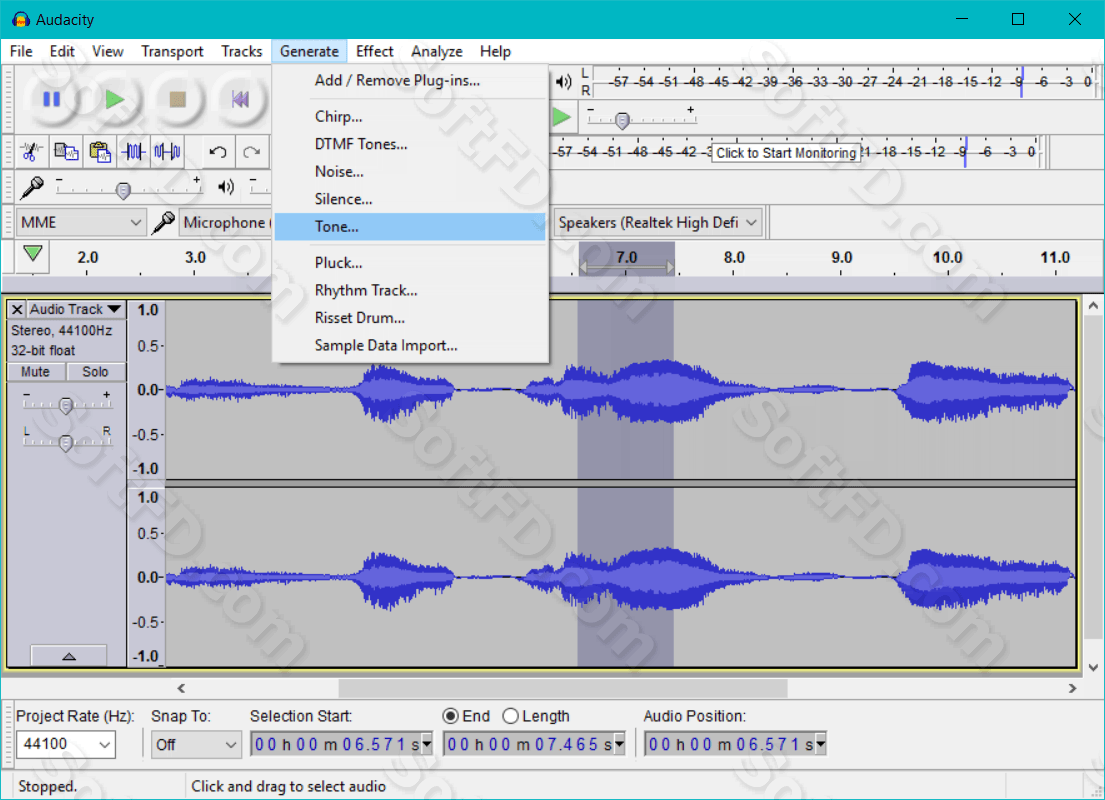
Task: Open the Snap To dropdown
Action: click(196, 744)
